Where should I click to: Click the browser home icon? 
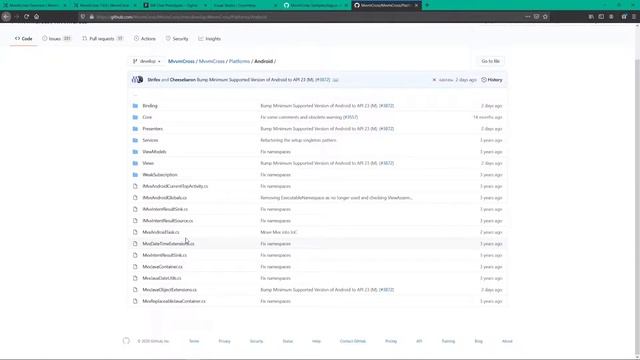(37, 17)
